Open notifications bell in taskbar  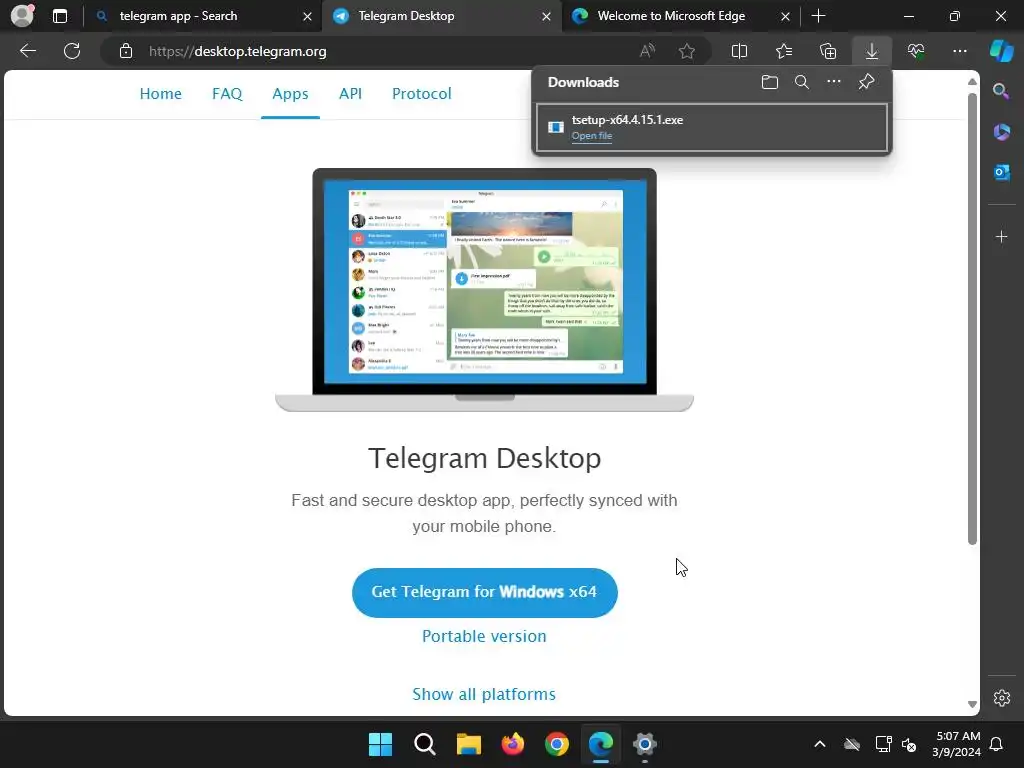(996, 744)
